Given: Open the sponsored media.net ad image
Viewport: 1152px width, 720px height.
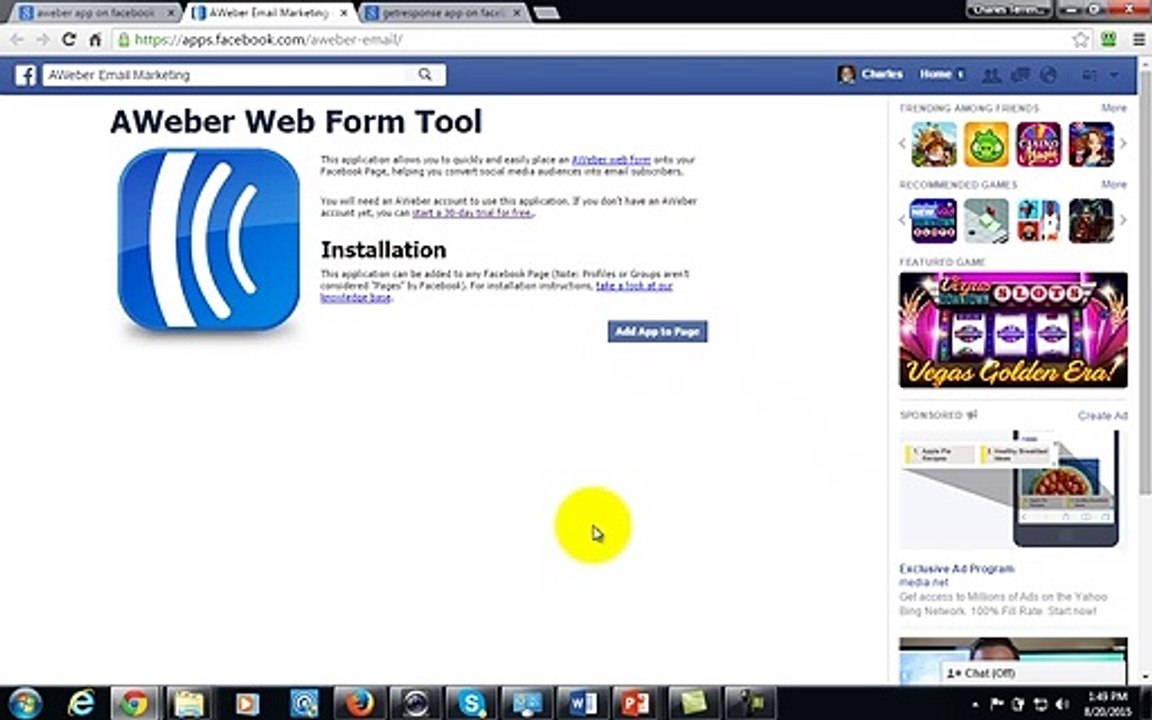Looking at the screenshot, I should coord(1013,489).
